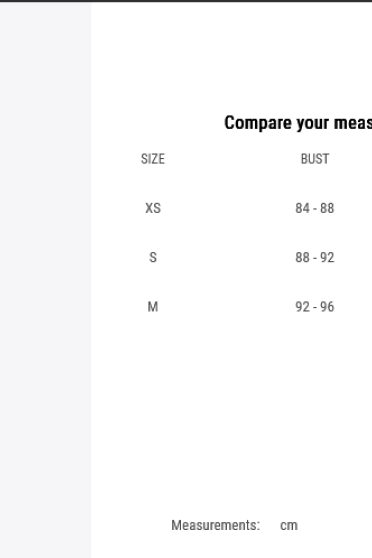Screen dimensions: 372x558
Task: Select the M size cell
Action: click(x=153, y=306)
